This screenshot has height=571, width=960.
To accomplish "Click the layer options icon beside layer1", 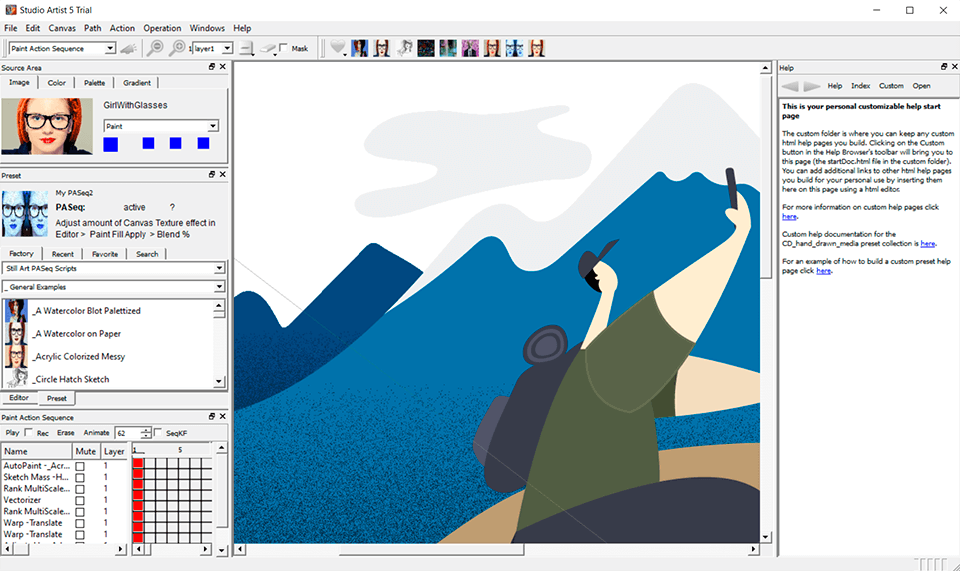I will (247, 48).
